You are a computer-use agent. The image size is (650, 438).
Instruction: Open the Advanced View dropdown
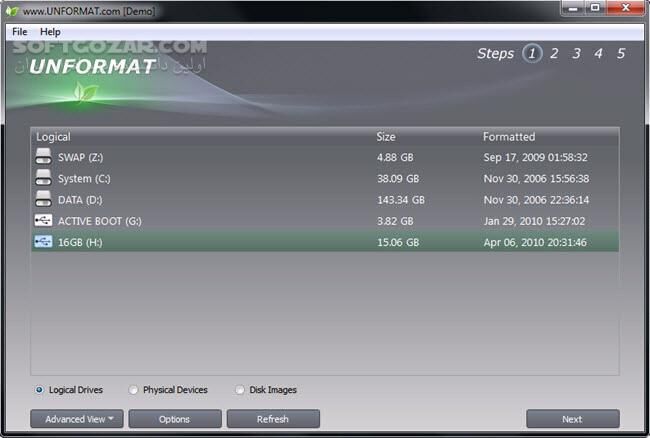(x=77, y=419)
